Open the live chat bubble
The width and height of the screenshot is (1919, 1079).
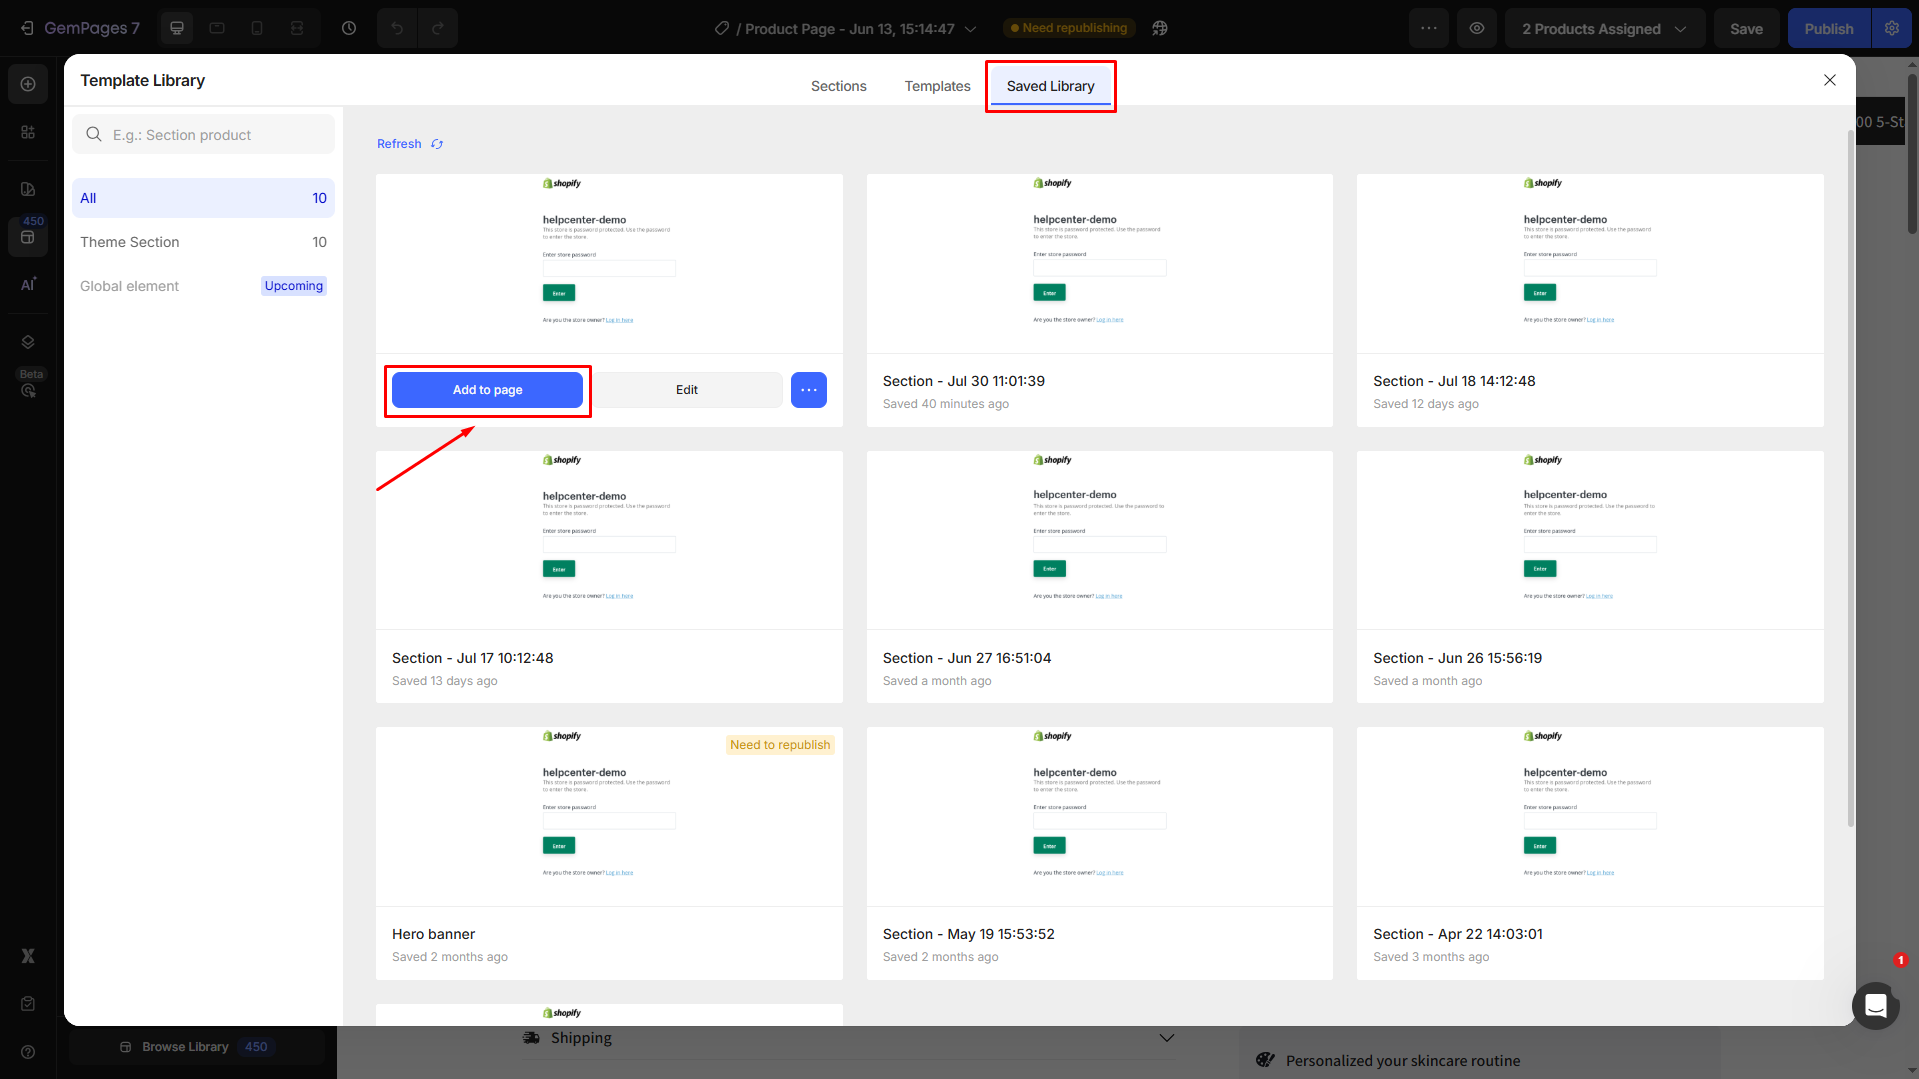[x=1875, y=1005]
